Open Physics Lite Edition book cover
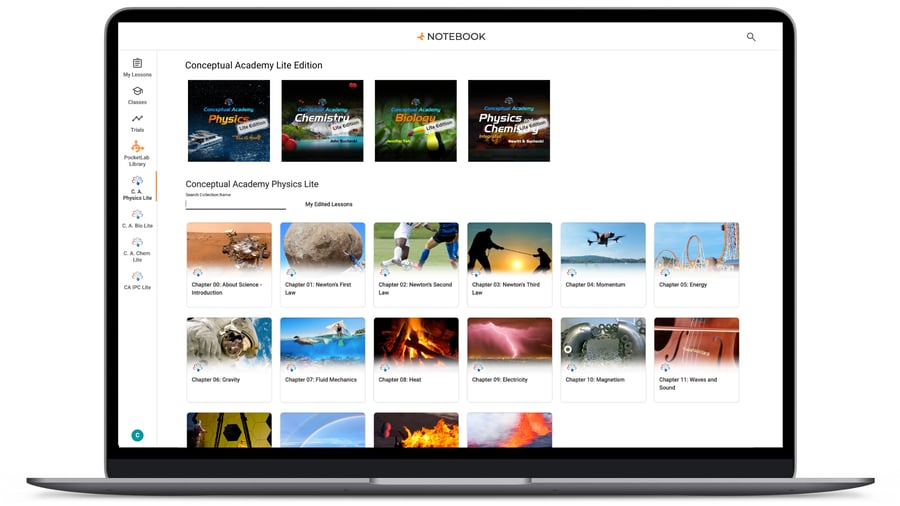Viewport: 900px width, 506px height. click(x=229, y=120)
